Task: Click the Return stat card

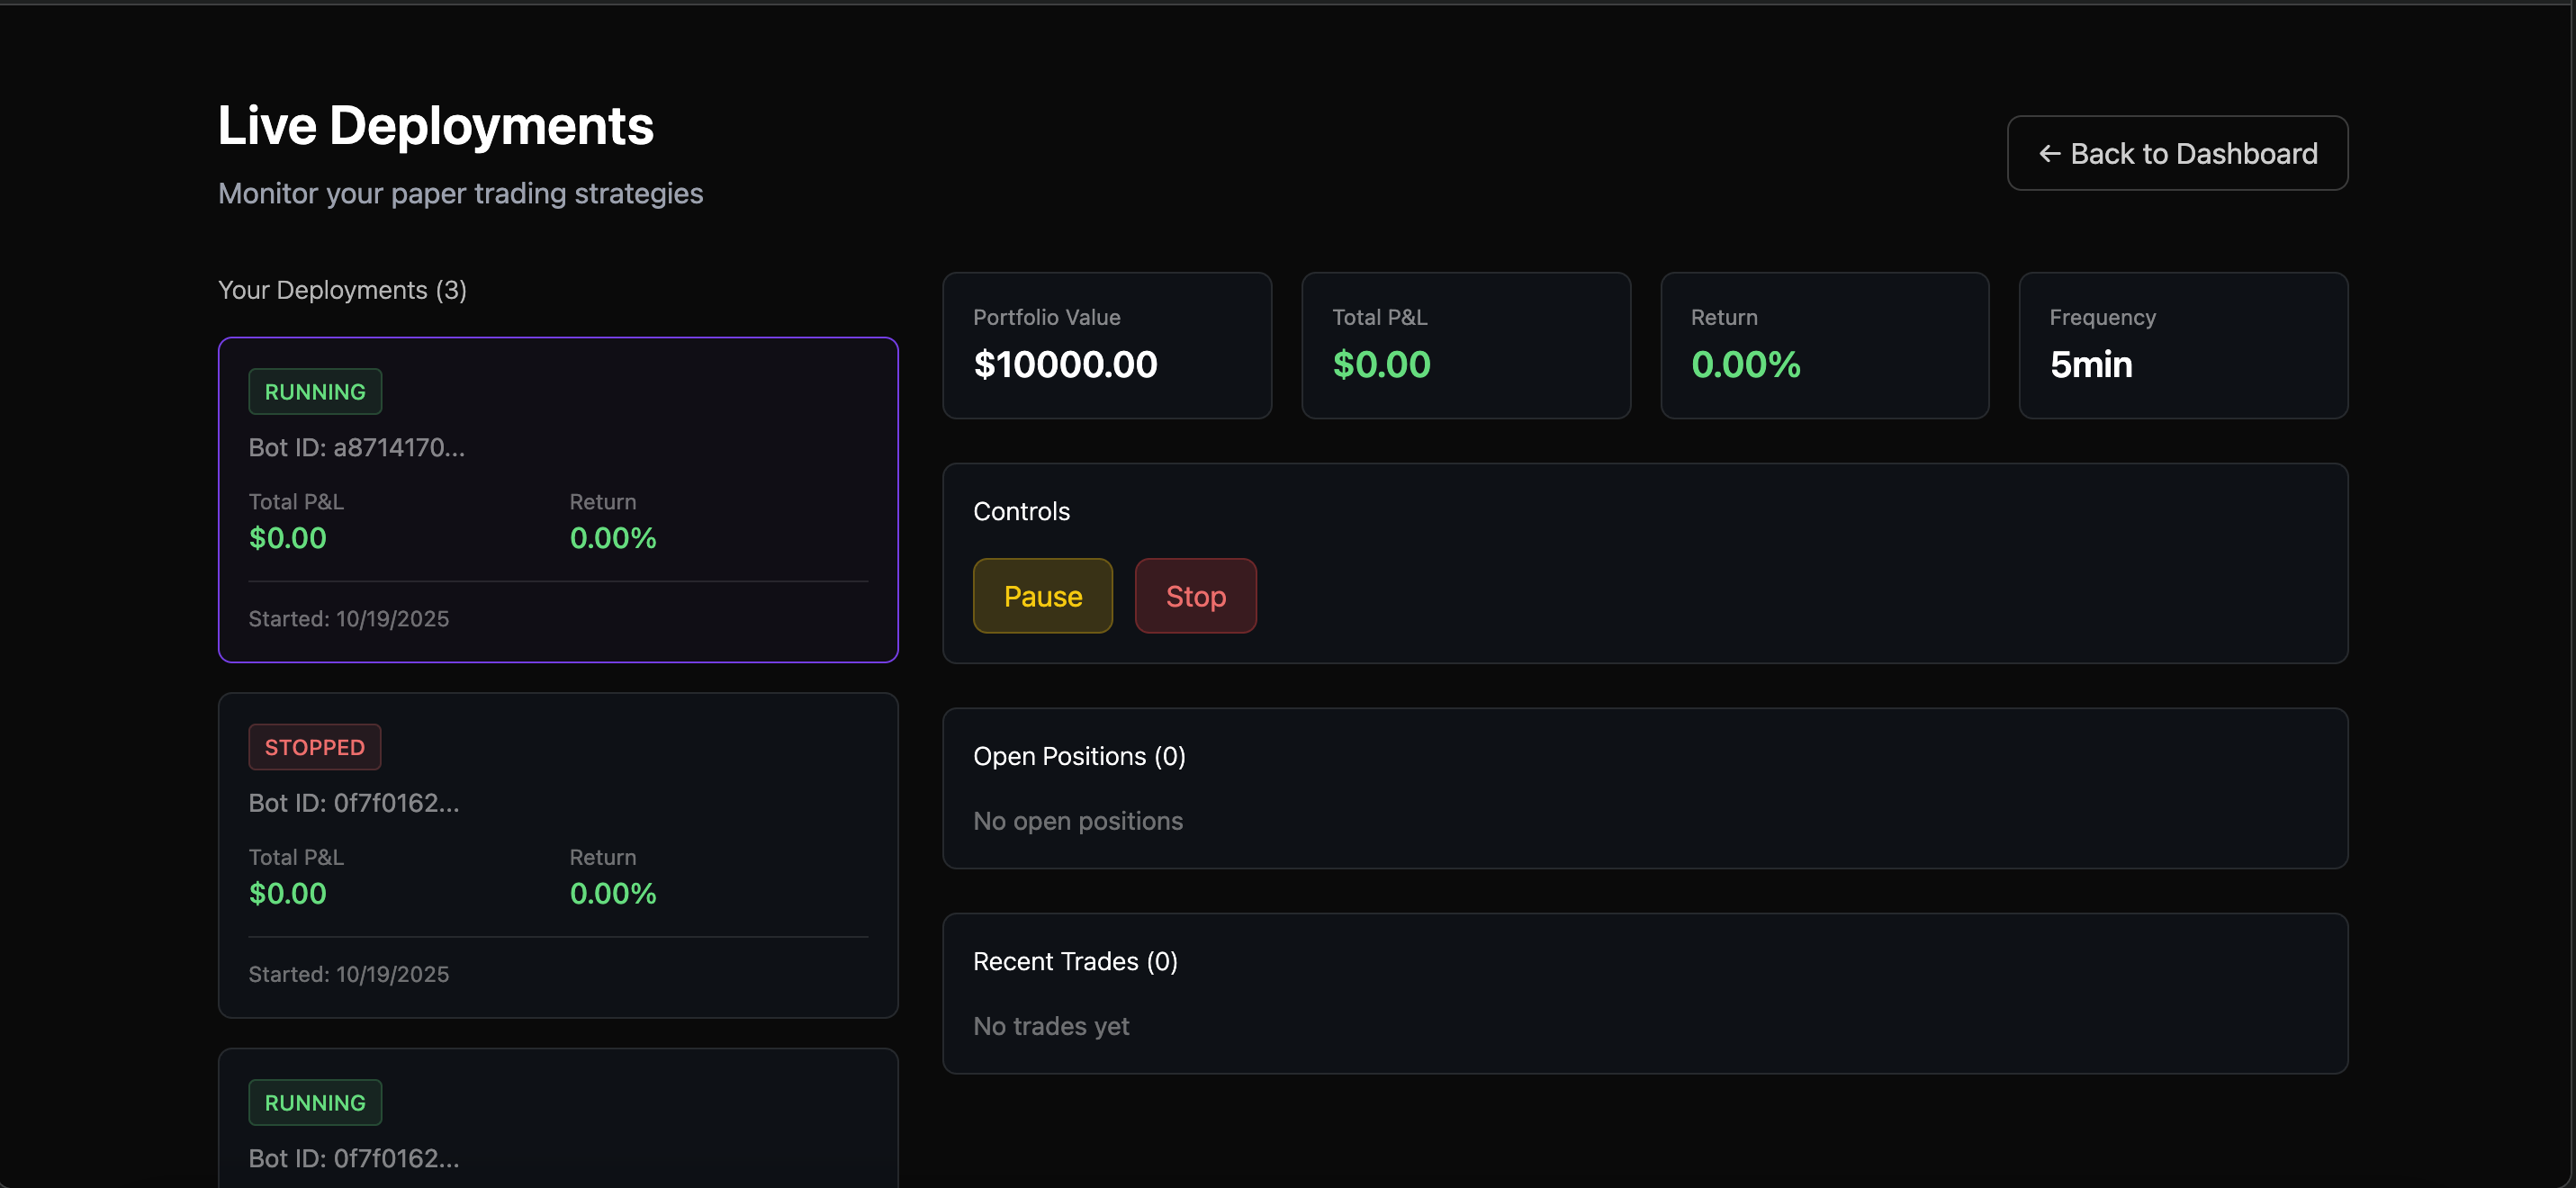Action: pyautogui.click(x=1824, y=345)
